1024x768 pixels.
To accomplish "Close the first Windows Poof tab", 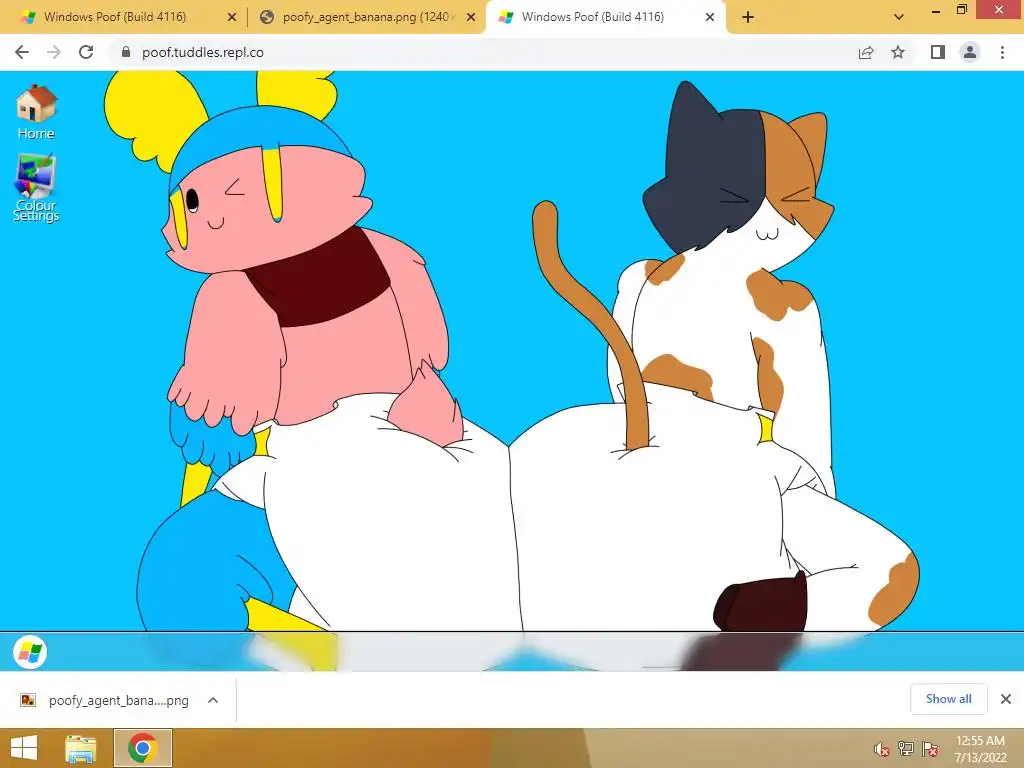I will [232, 18].
